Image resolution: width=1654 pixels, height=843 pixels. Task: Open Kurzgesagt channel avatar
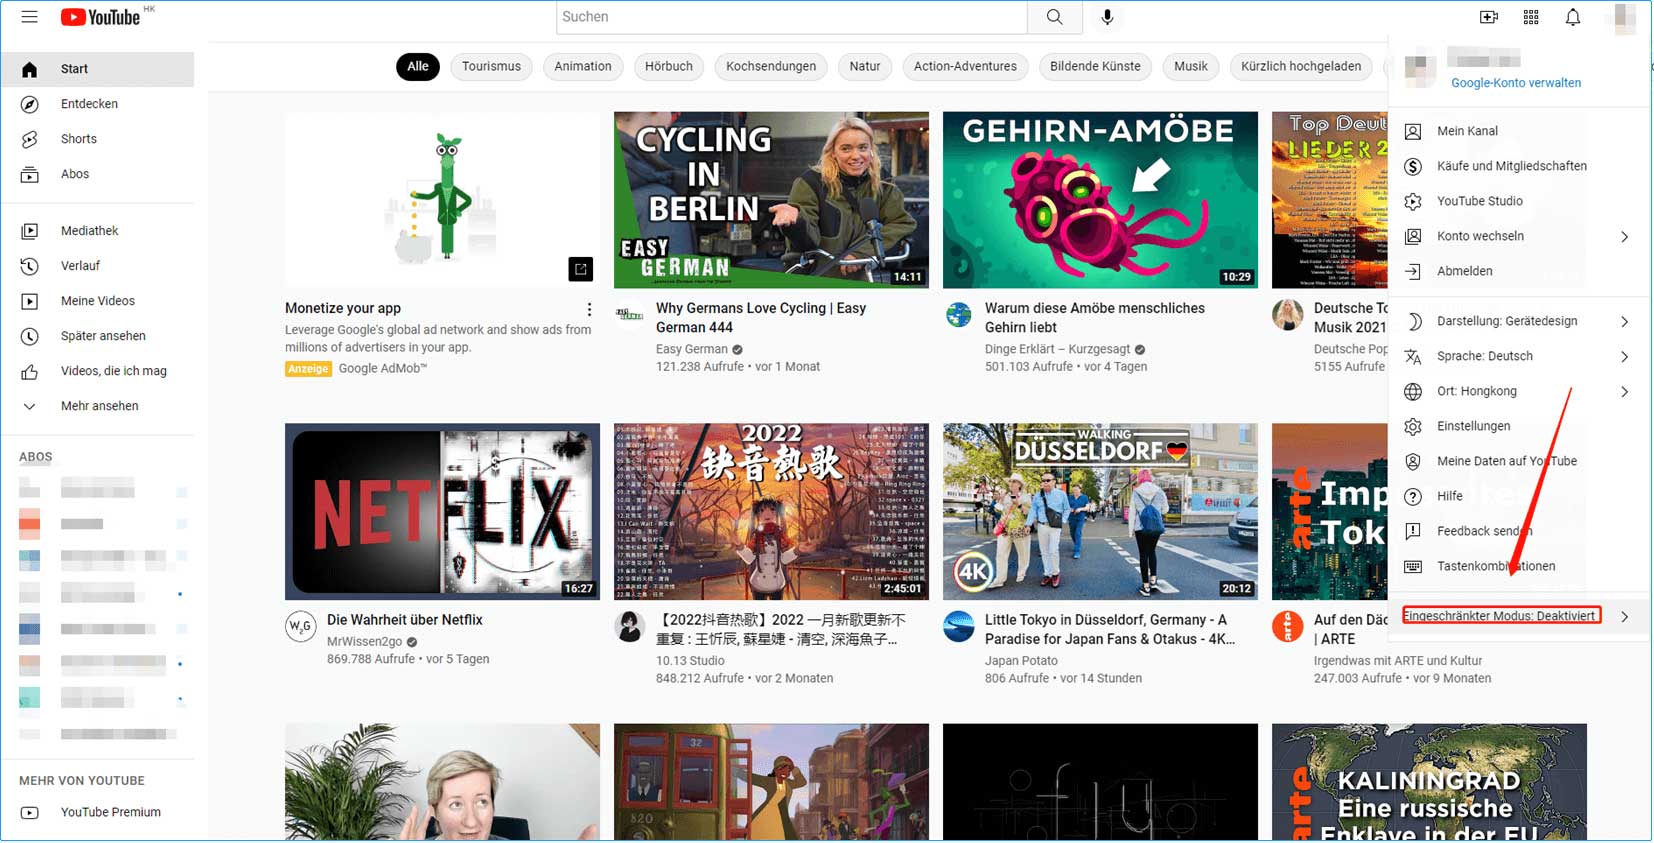[959, 315]
